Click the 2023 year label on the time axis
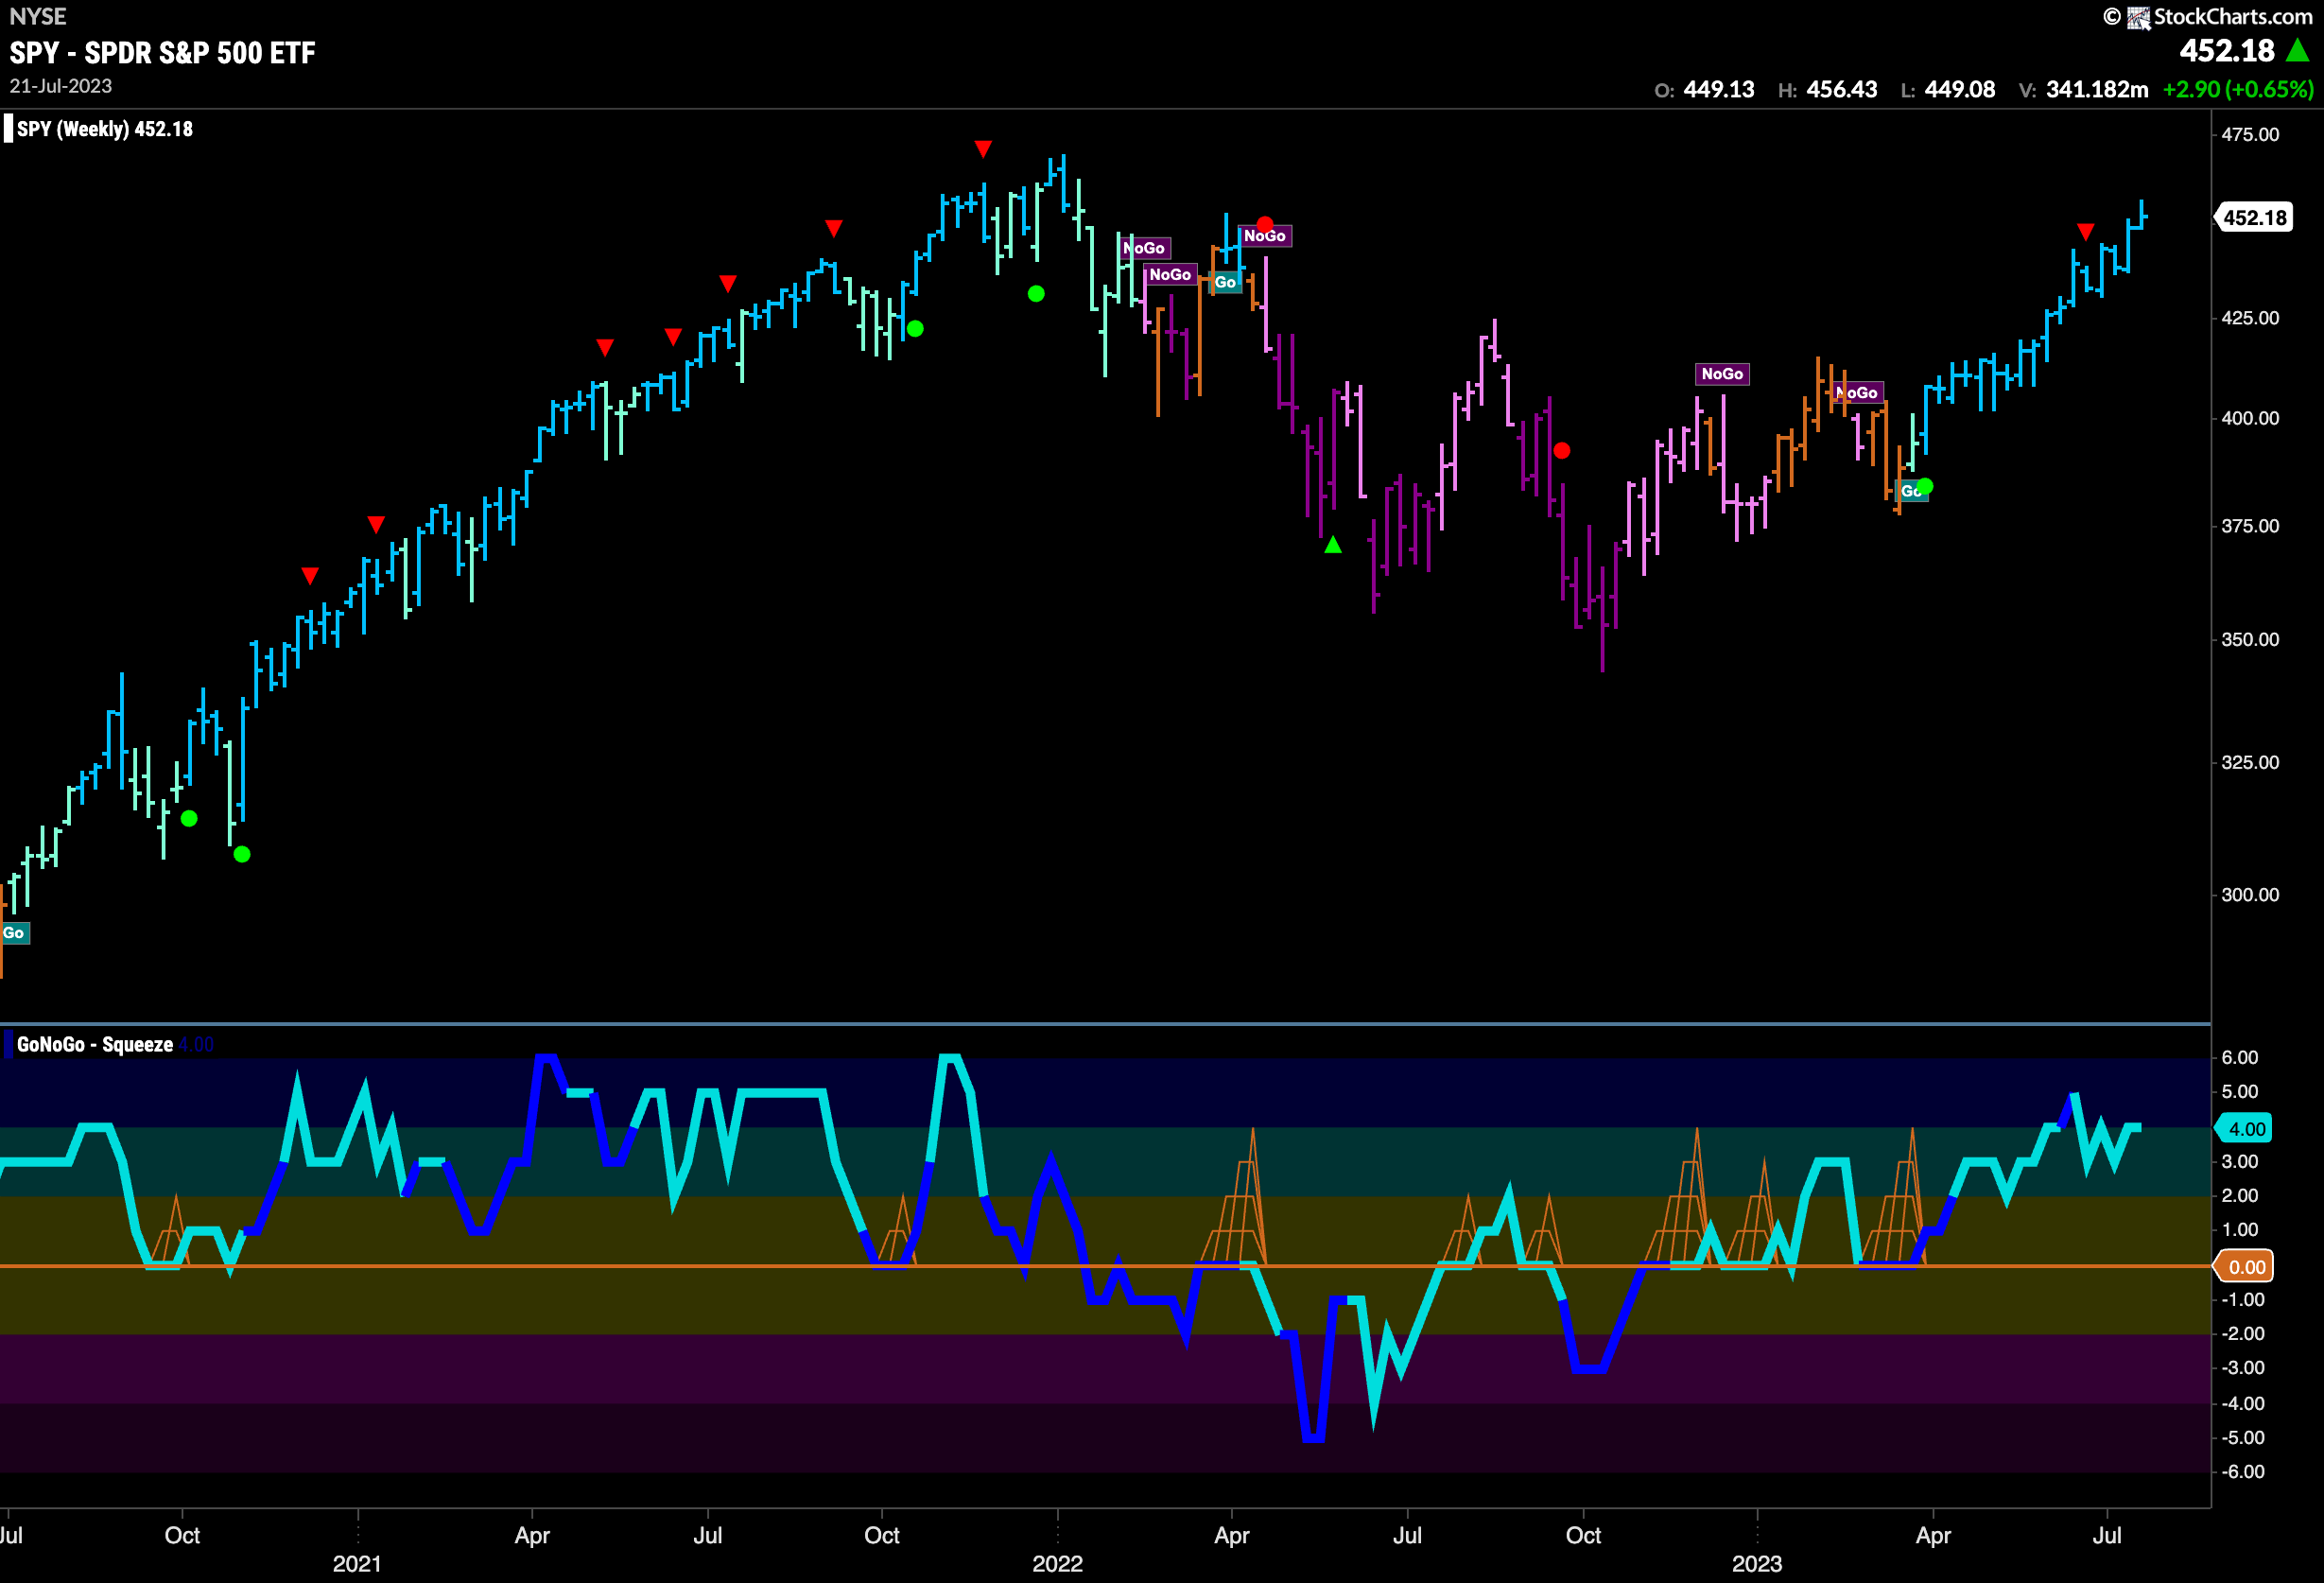Screen dimensions: 2324x1583 tap(1757, 1564)
